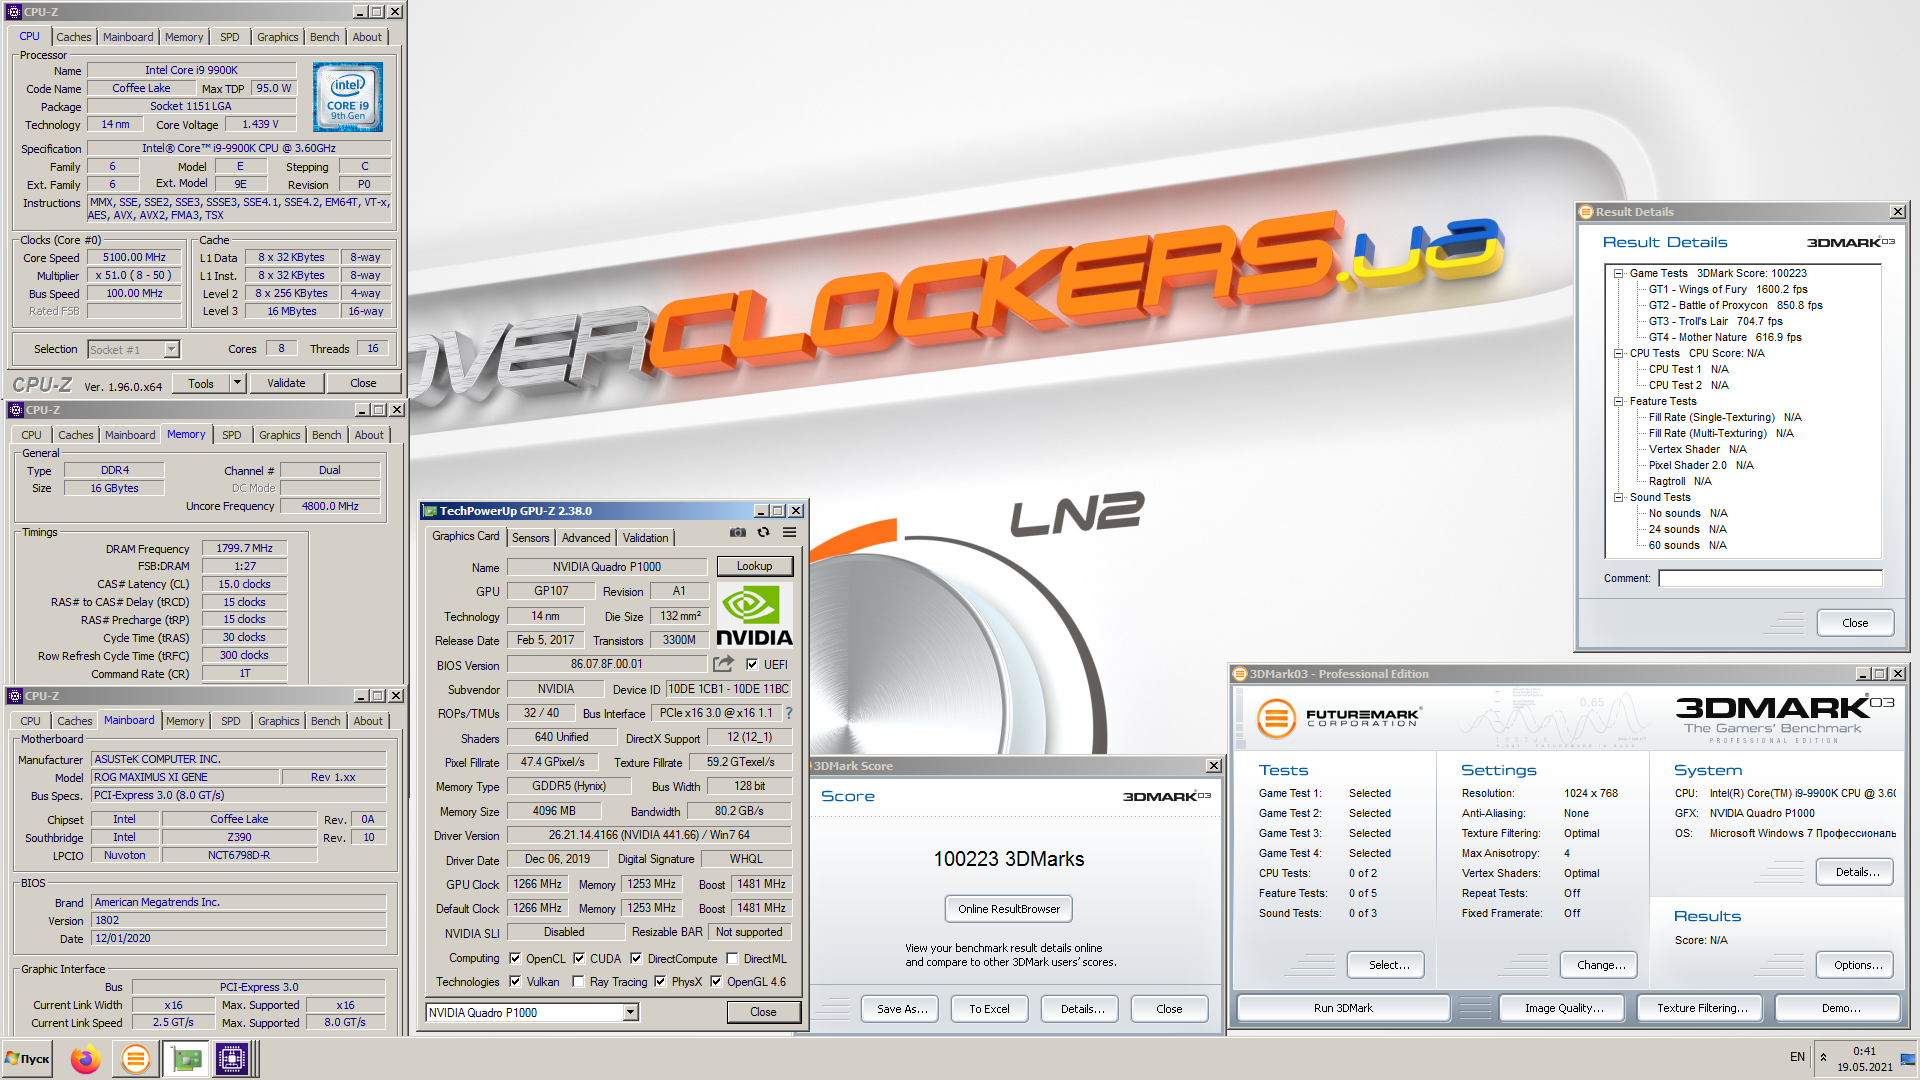The image size is (1920, 1080).
Task: Click the To Excel button
Action: (989, 1009)
